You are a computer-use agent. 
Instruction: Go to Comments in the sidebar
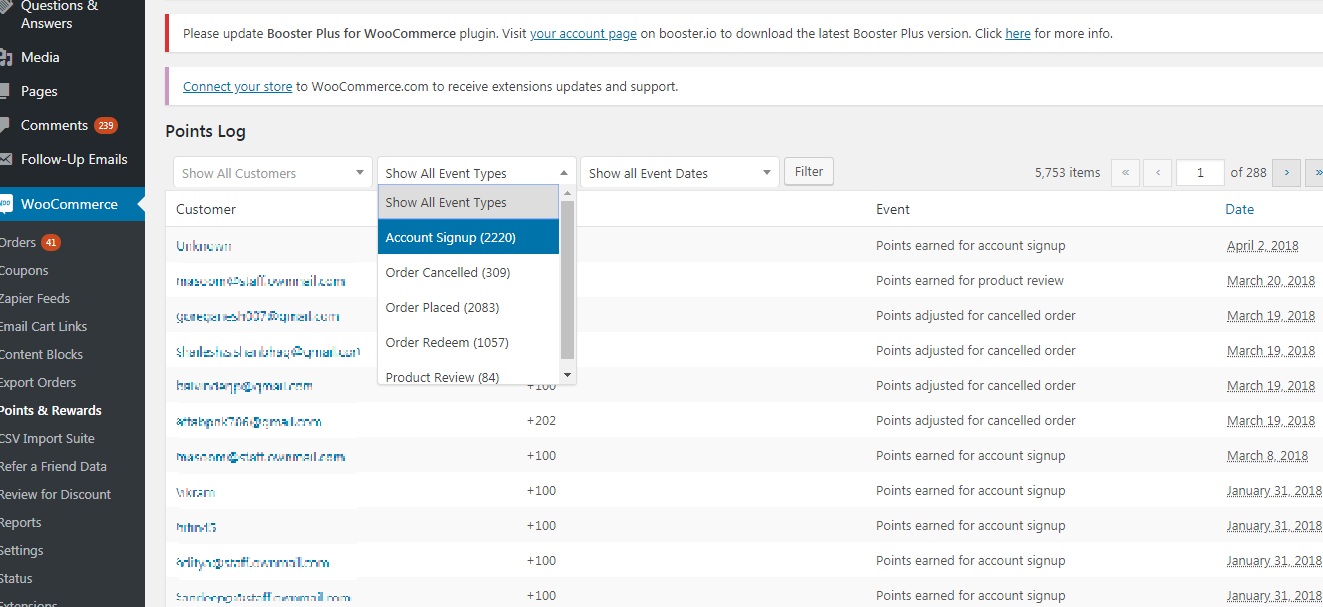(x=54, y=125)
